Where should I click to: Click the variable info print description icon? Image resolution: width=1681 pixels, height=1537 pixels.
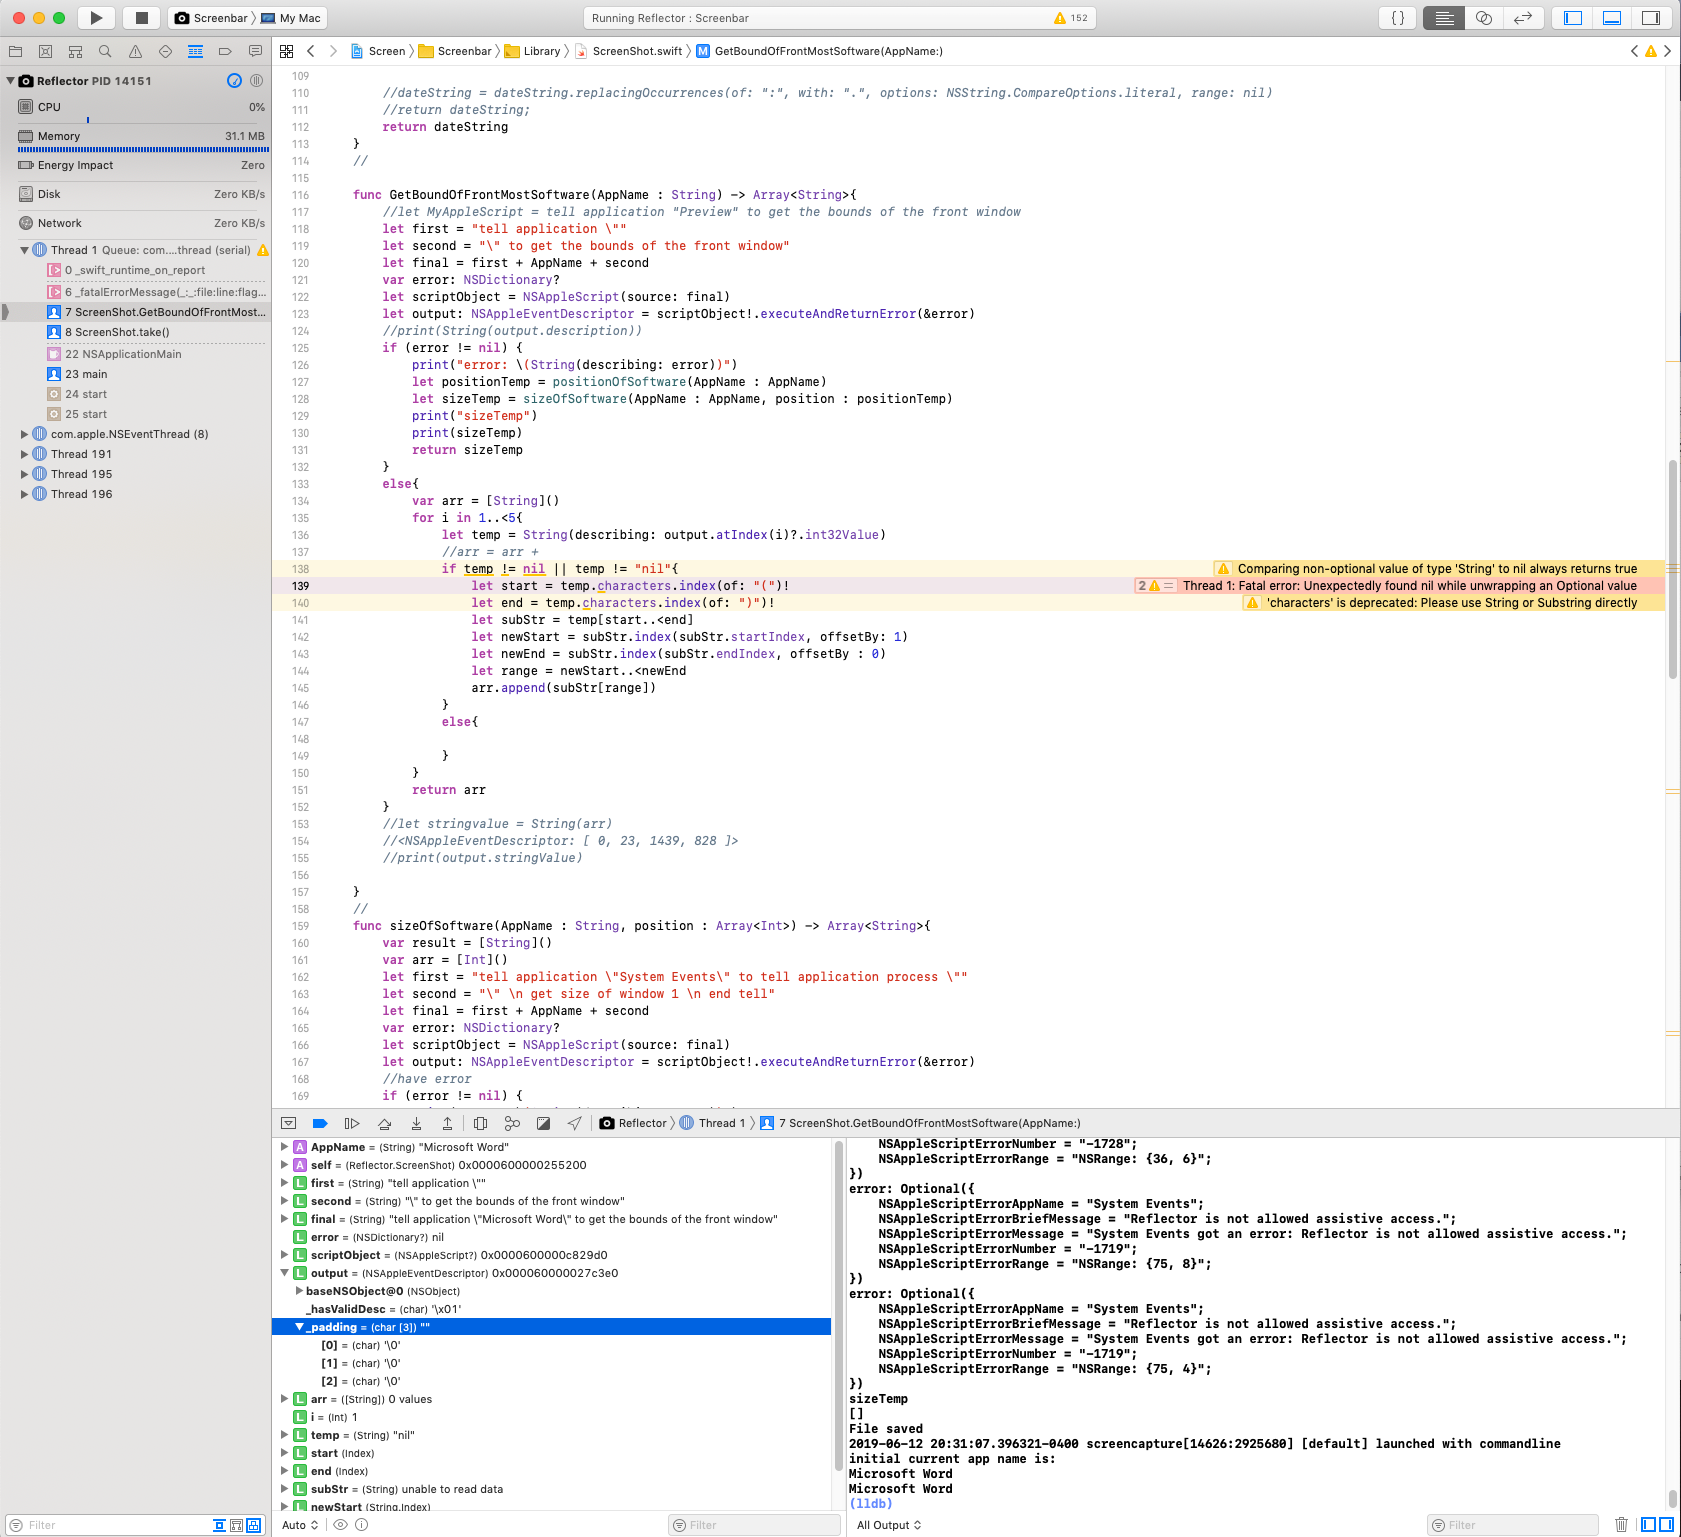(x=362, y=1525)
